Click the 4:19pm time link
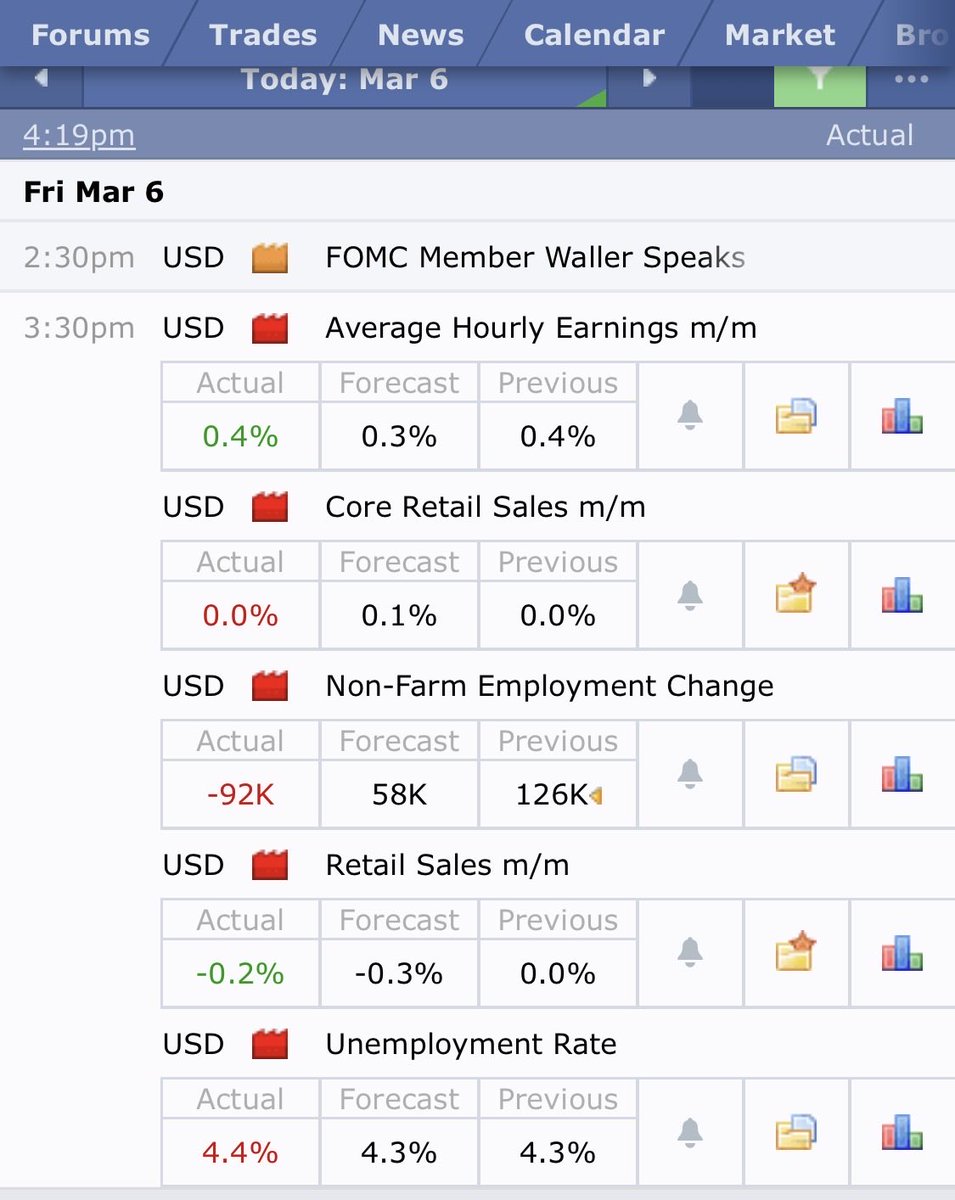Screen dimensions: 955x1200 (79, 135)
